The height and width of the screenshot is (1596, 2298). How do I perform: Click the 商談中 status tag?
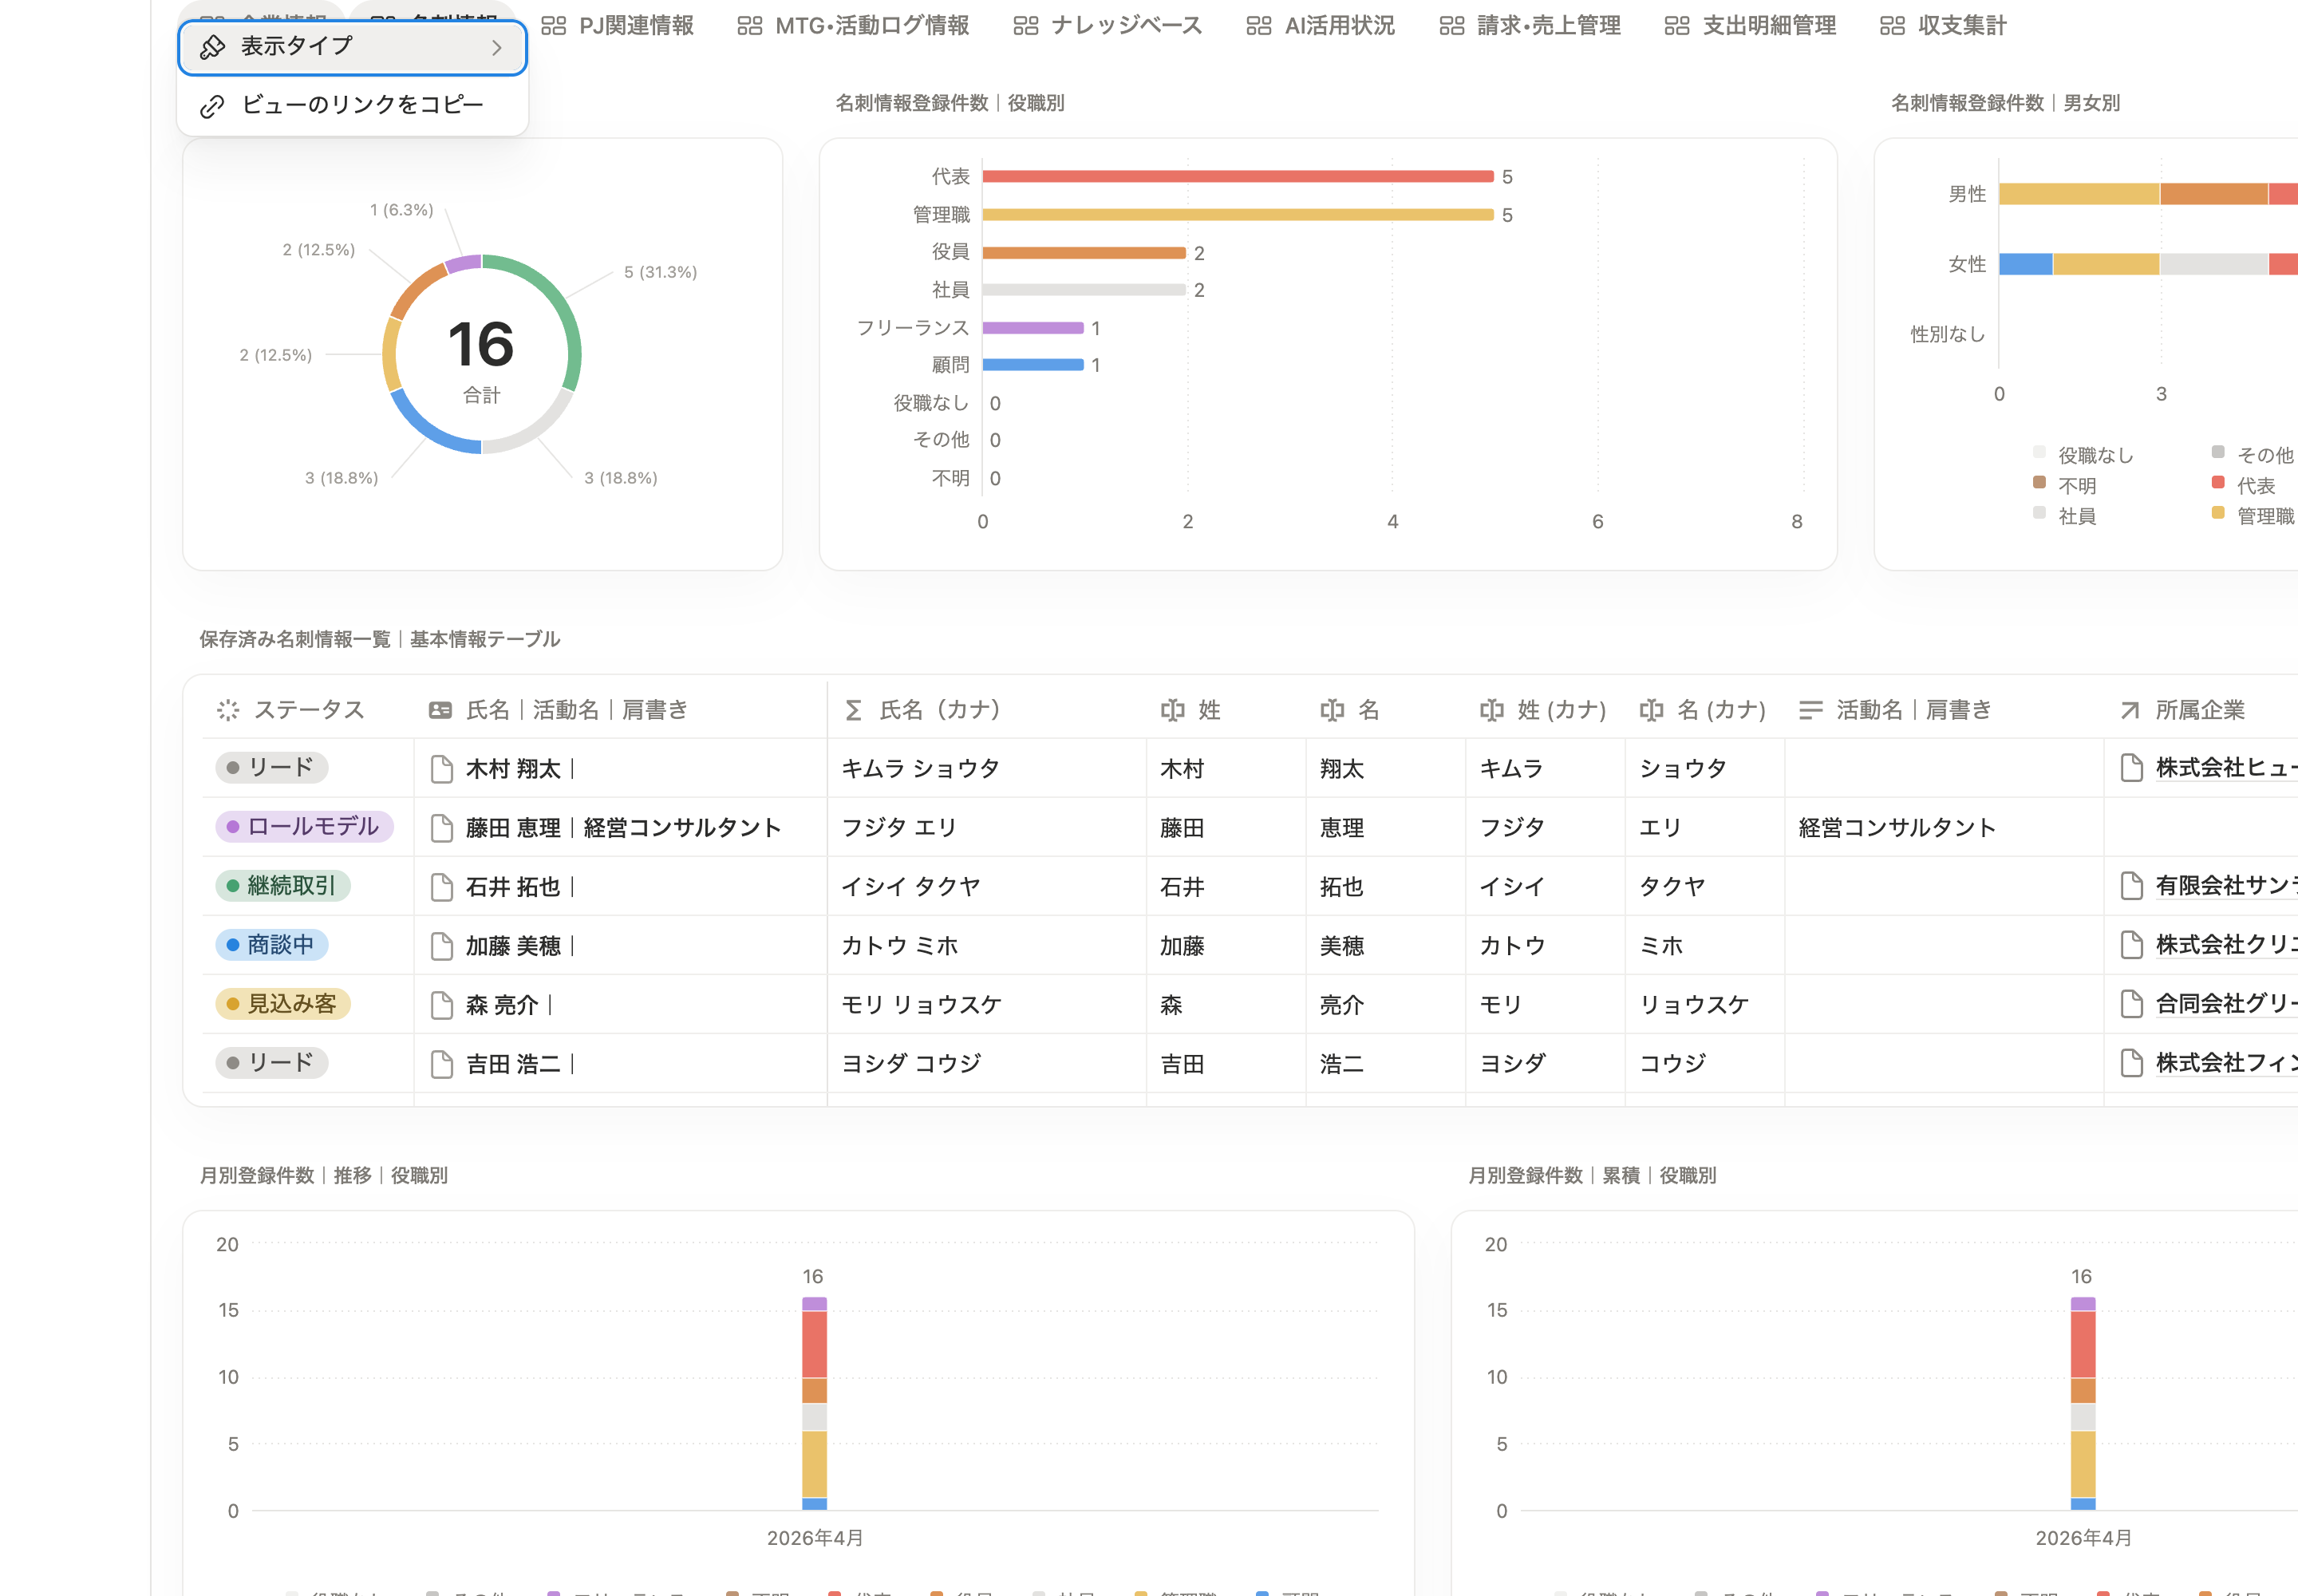pyautogui.click(x=272, y=944)
